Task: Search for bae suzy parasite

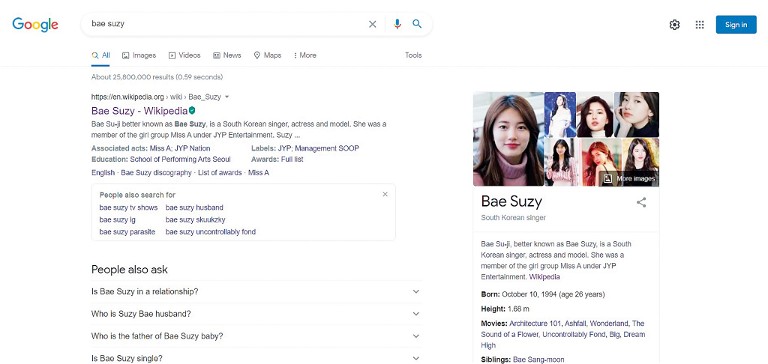Action: point(127,232)
